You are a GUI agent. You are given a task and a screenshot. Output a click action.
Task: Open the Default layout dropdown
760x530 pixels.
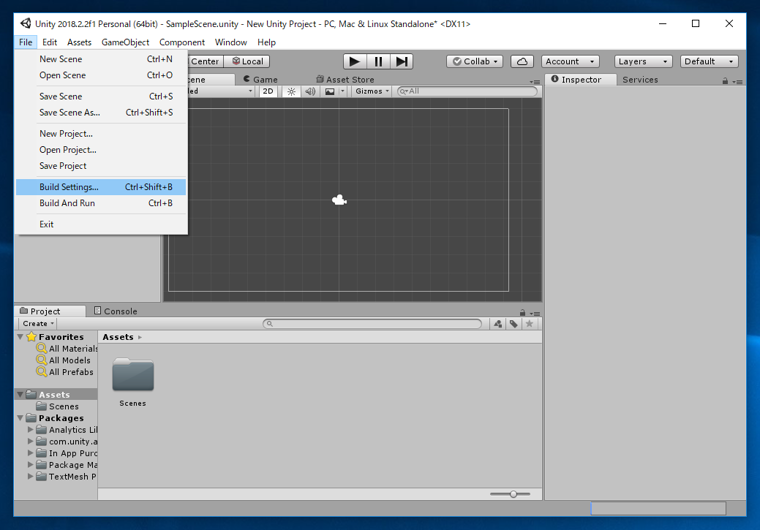pyautogui.click(x=709, y=62)
